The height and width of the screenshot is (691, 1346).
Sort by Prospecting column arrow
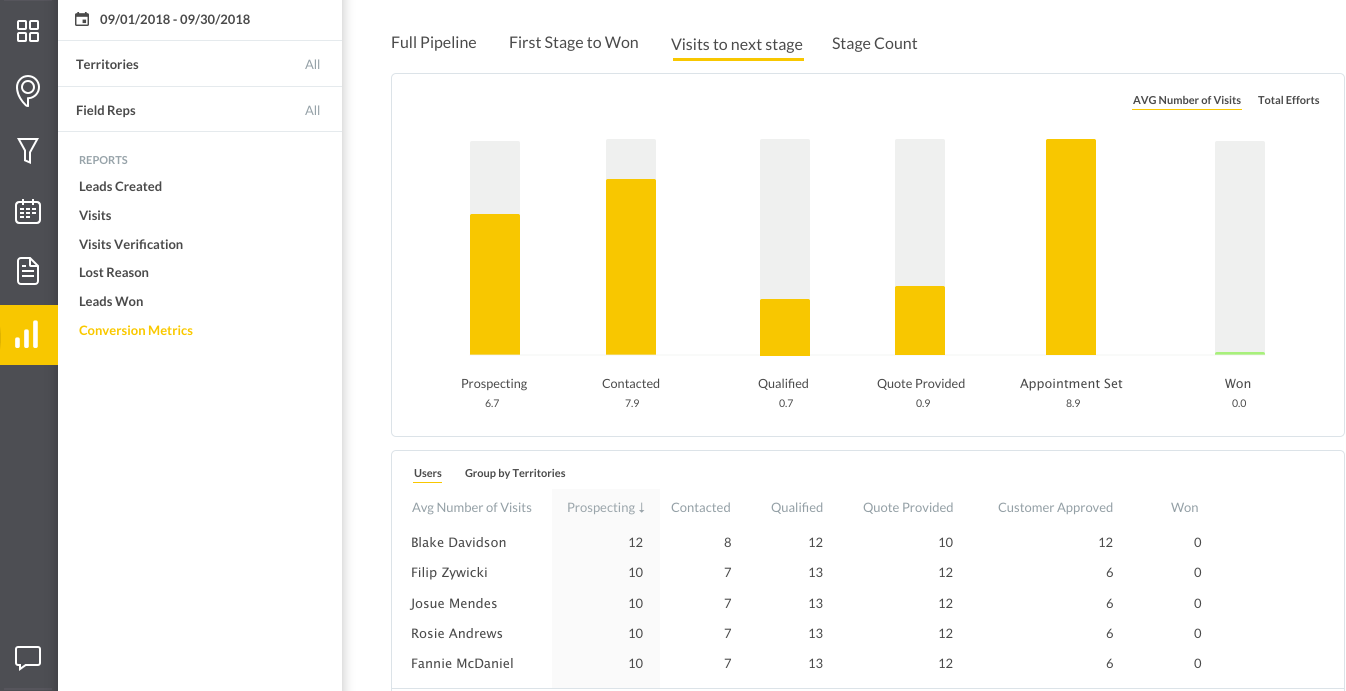click(x=641, y=508)
